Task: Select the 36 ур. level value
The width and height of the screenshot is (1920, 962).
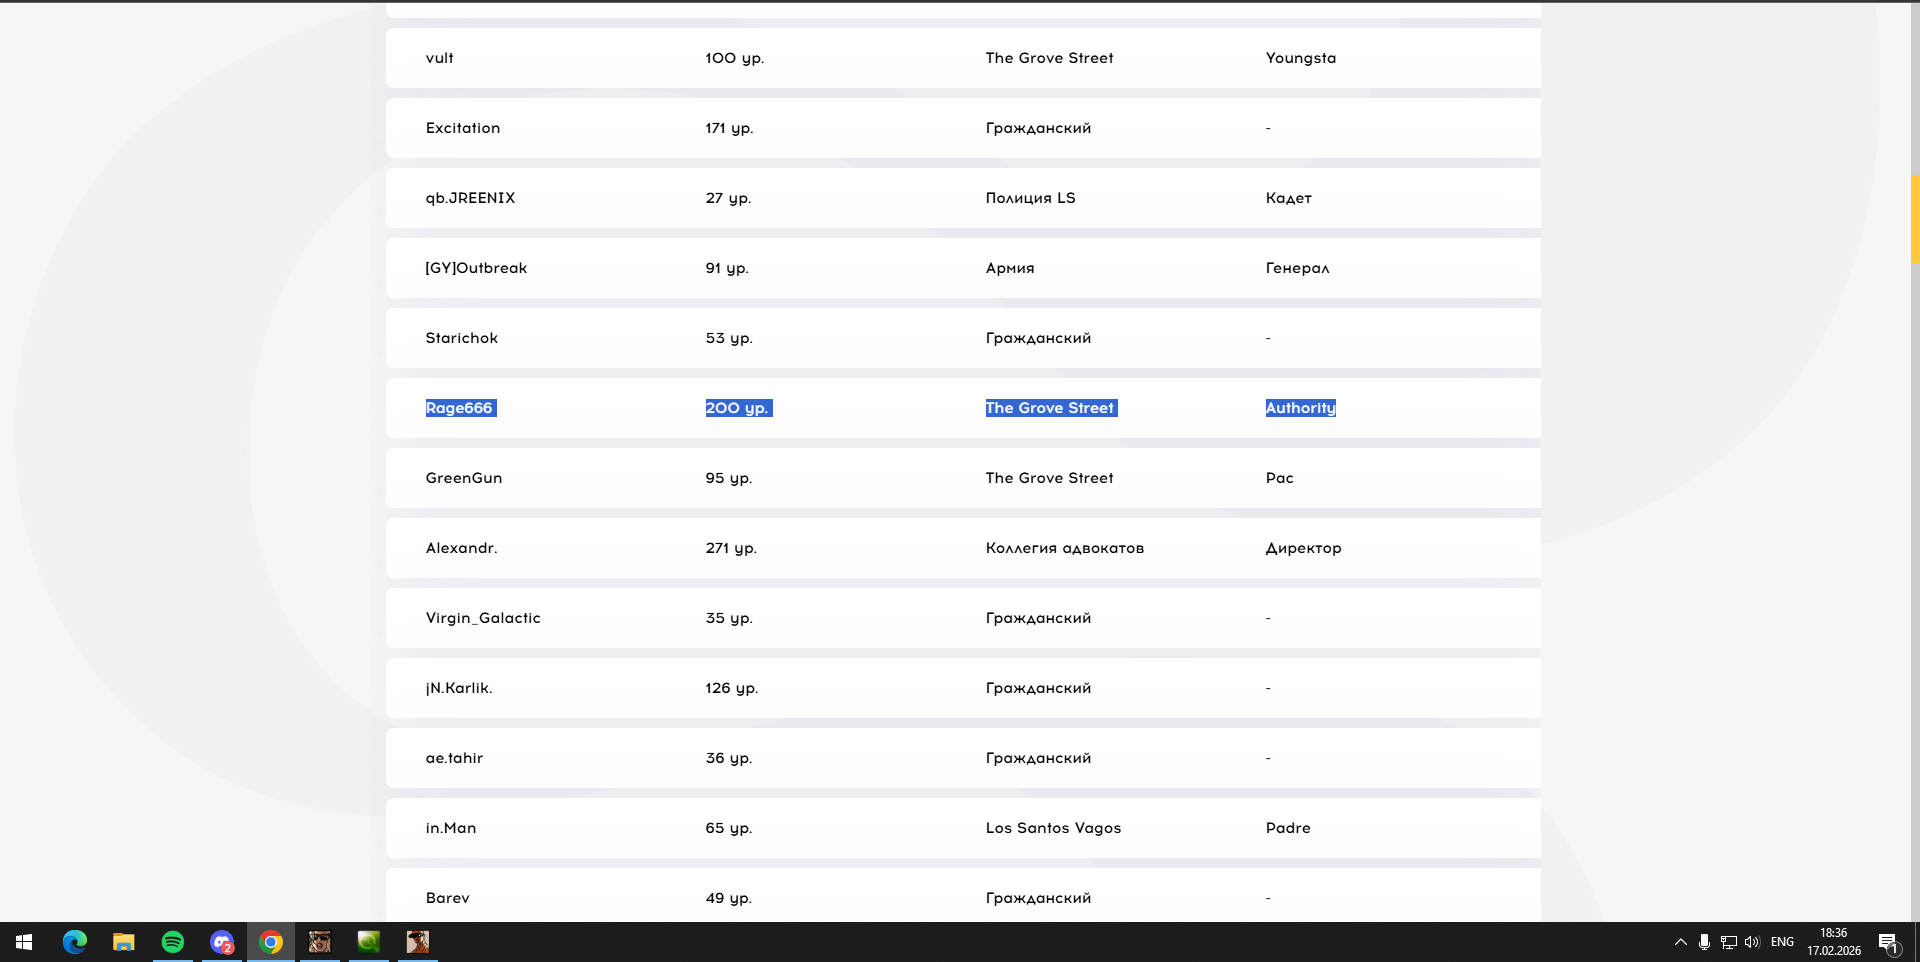Action: tap(729, 758)
